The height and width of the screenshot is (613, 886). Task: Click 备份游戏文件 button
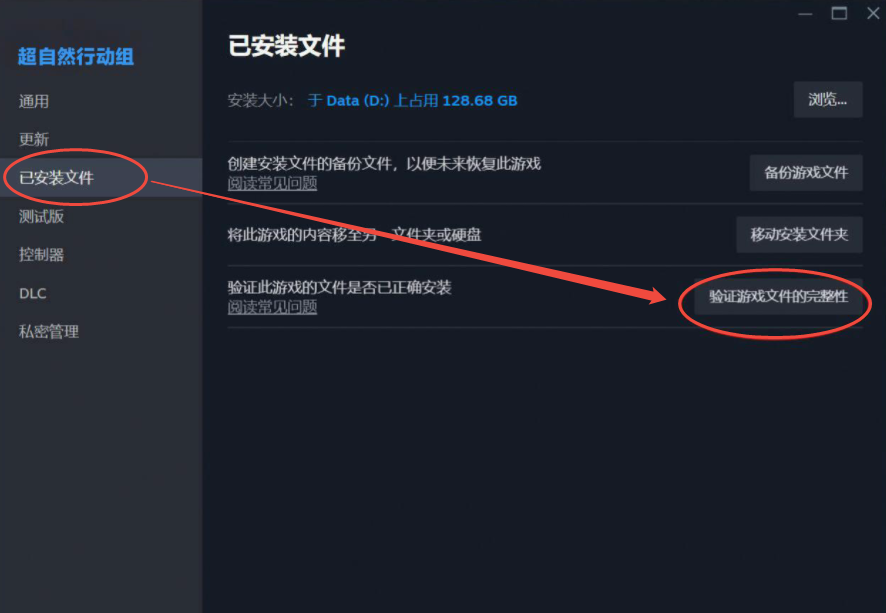tap(806, 172)
